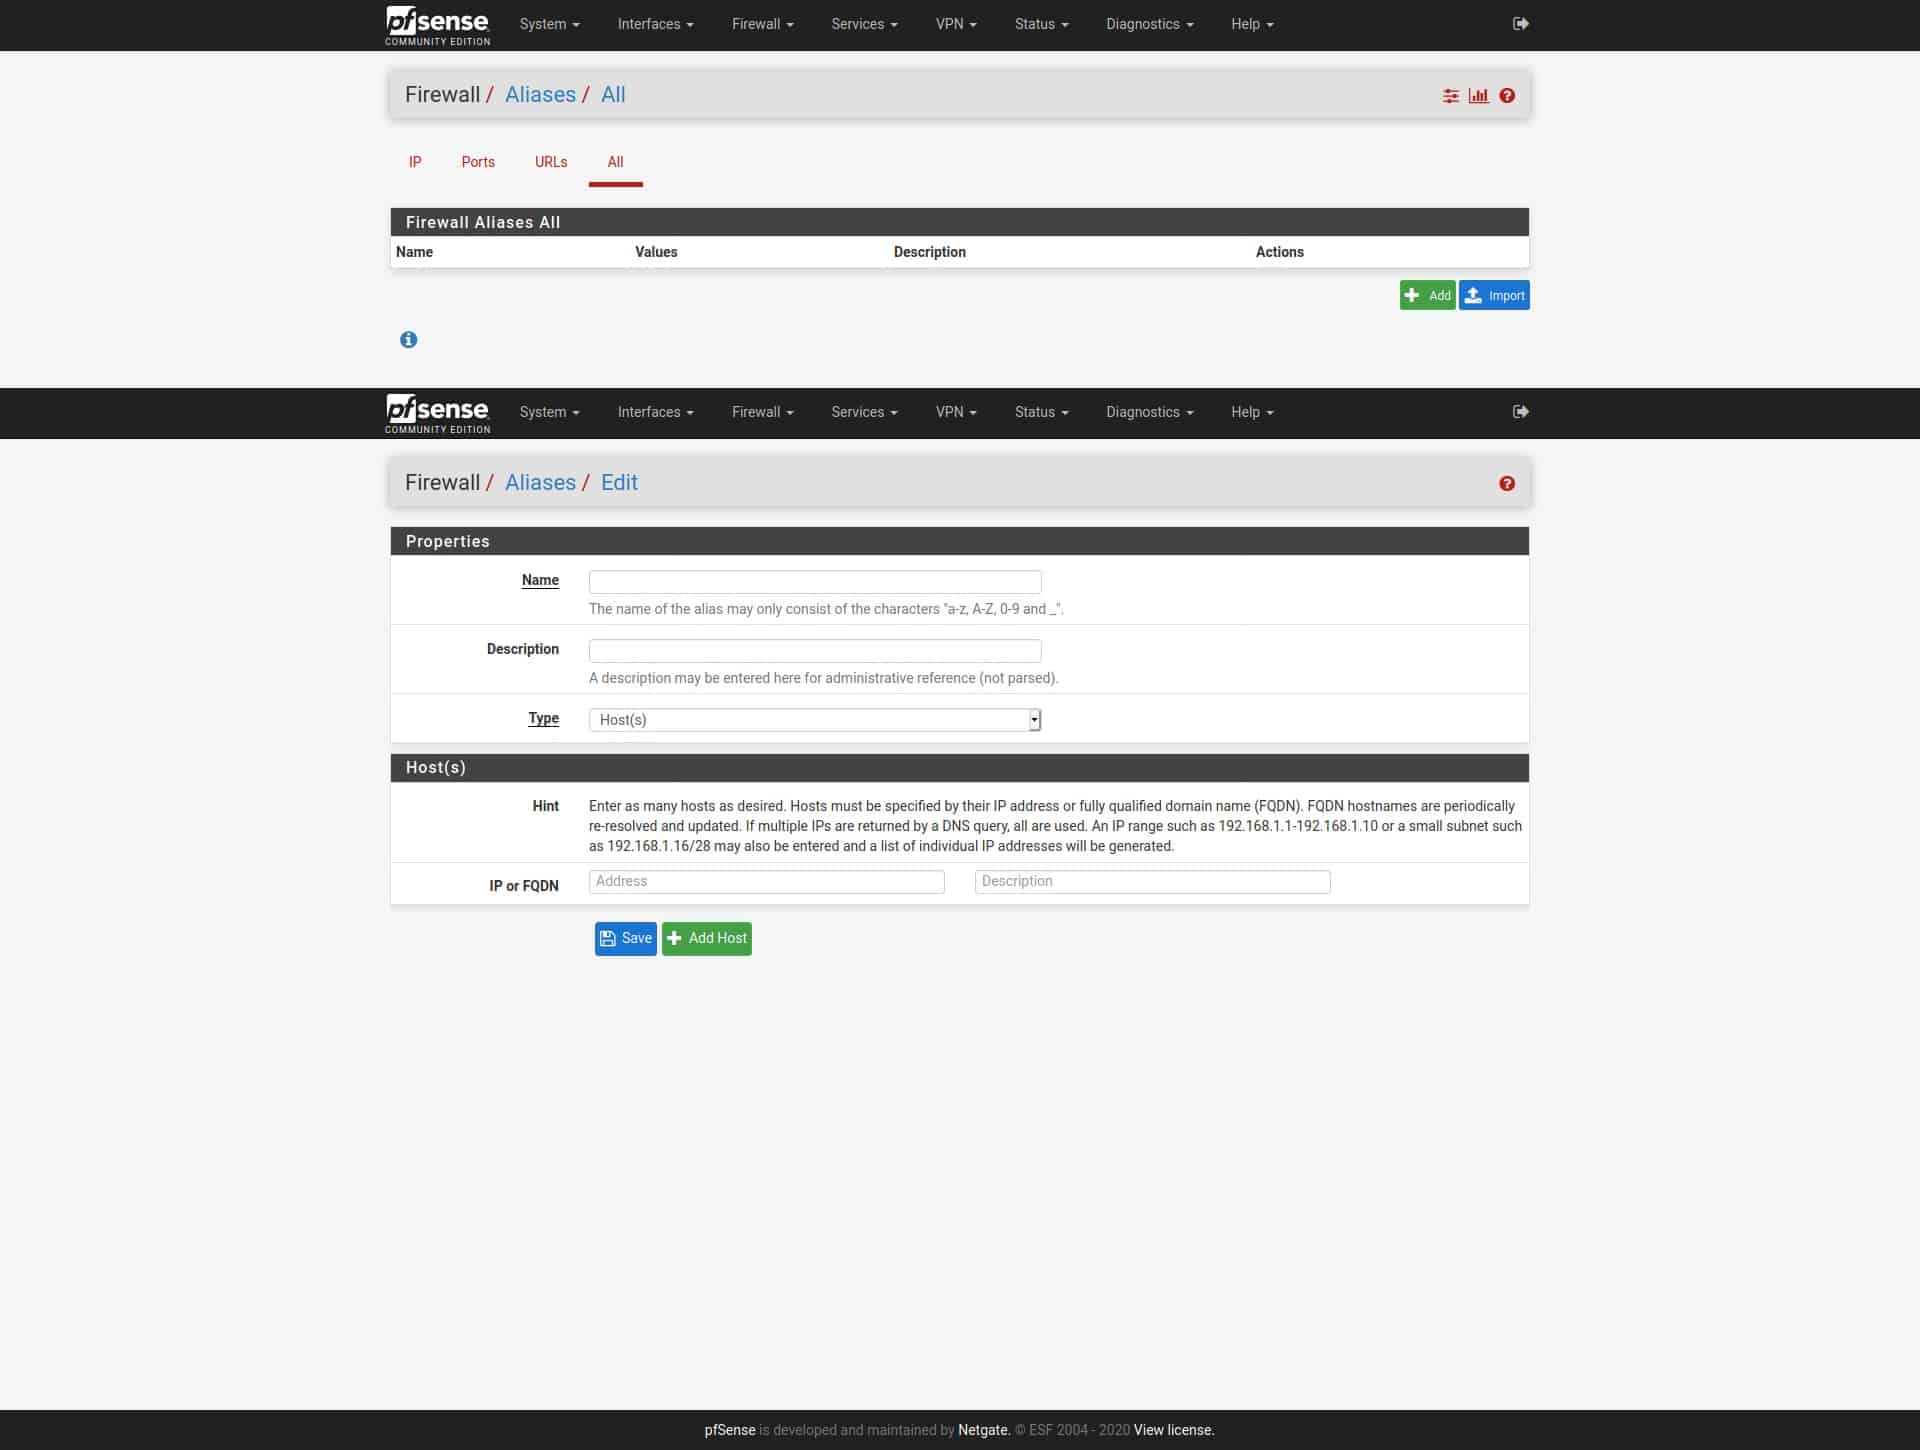Click logout icon in second navbar
Screen dimensions: 1920x1450
coord(1520,412)
